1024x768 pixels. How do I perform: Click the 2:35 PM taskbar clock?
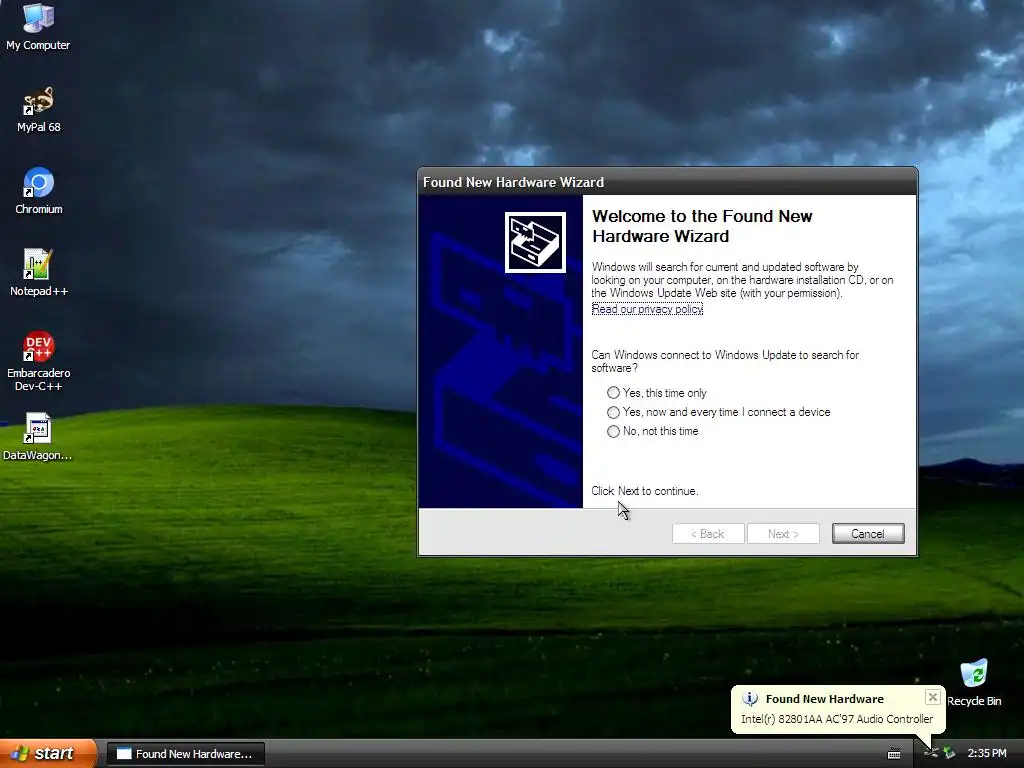coord(987,753)
